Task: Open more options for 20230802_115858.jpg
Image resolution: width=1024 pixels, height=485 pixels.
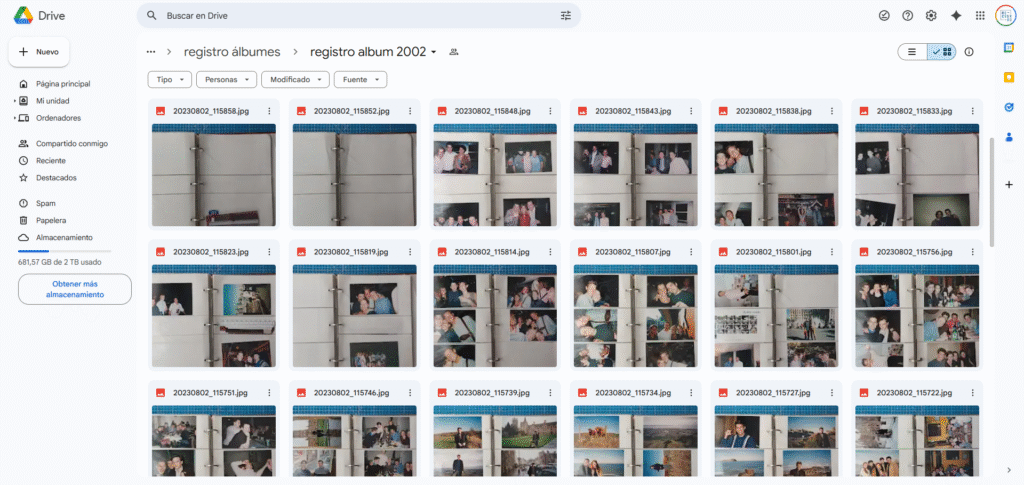Action: tap(269, 111)
